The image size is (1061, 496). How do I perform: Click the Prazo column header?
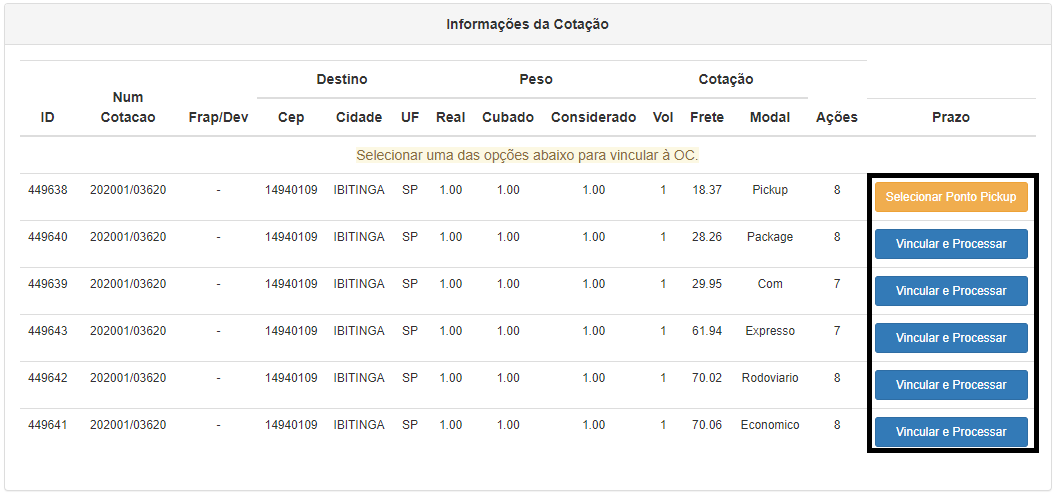click(x=951, y=117)
